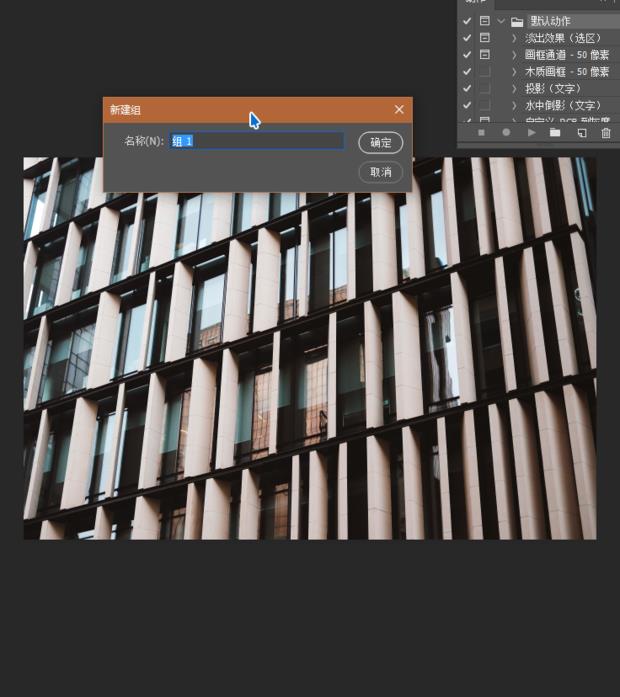Toggle dialog box for 投影（文字）
Viewport: 620px width, 697px height.
tap(484, 88)
